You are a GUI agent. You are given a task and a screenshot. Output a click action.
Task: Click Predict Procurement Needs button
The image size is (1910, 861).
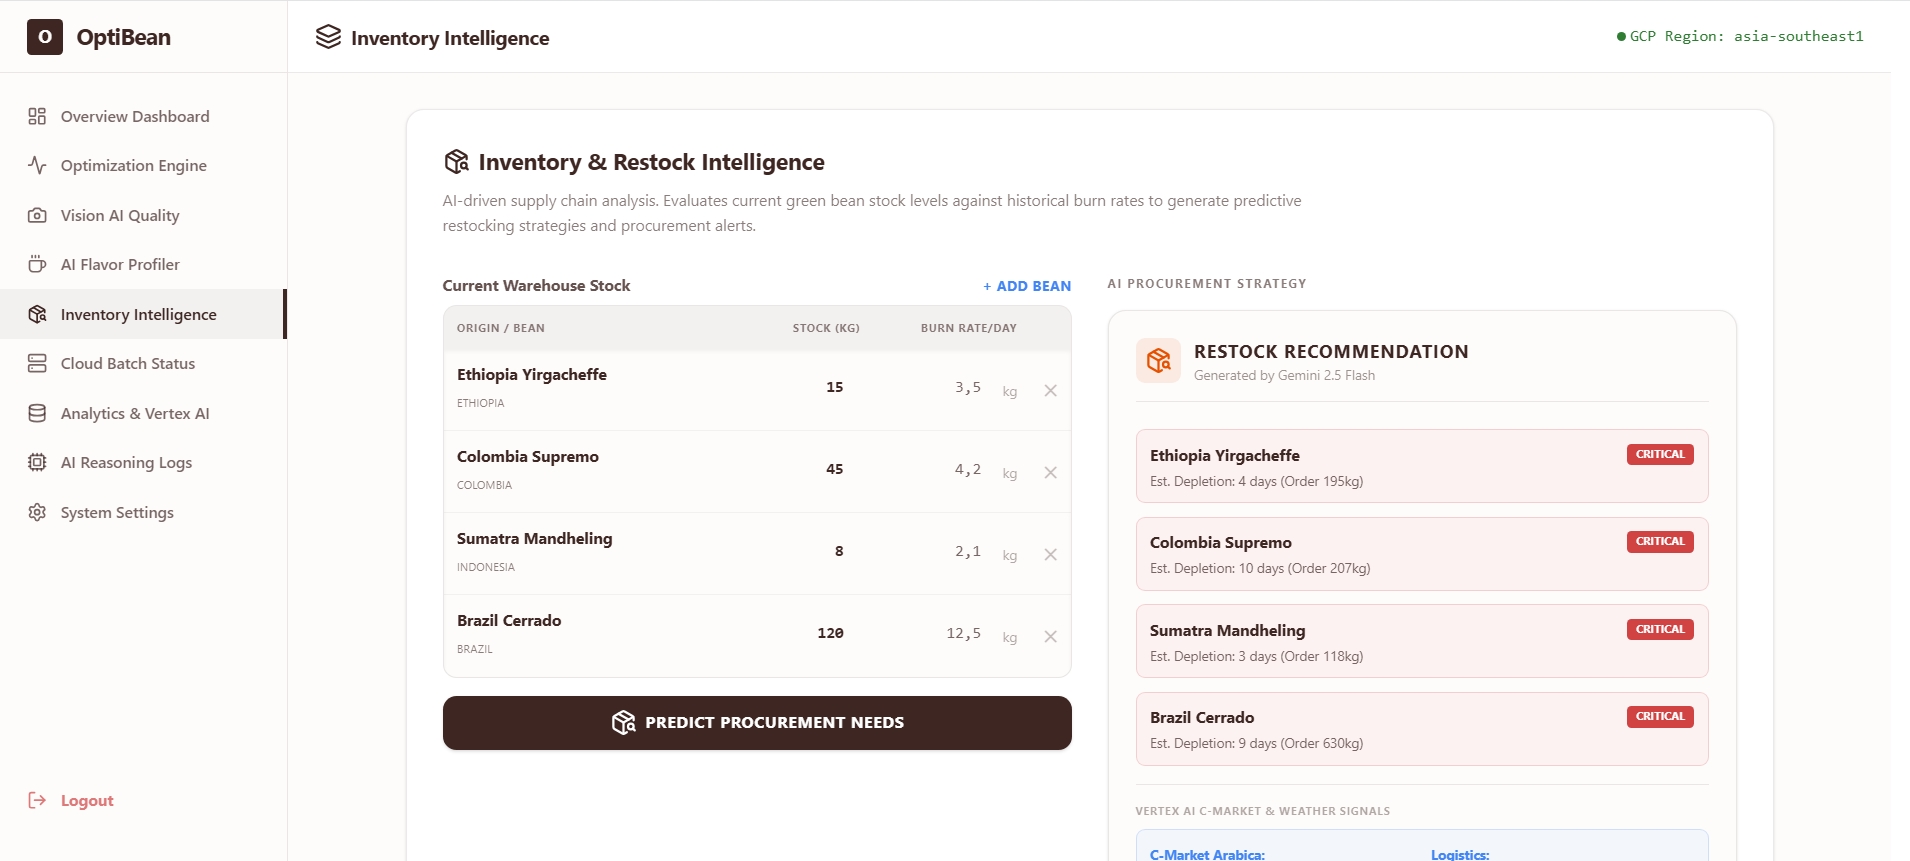[x=757, y=723]
